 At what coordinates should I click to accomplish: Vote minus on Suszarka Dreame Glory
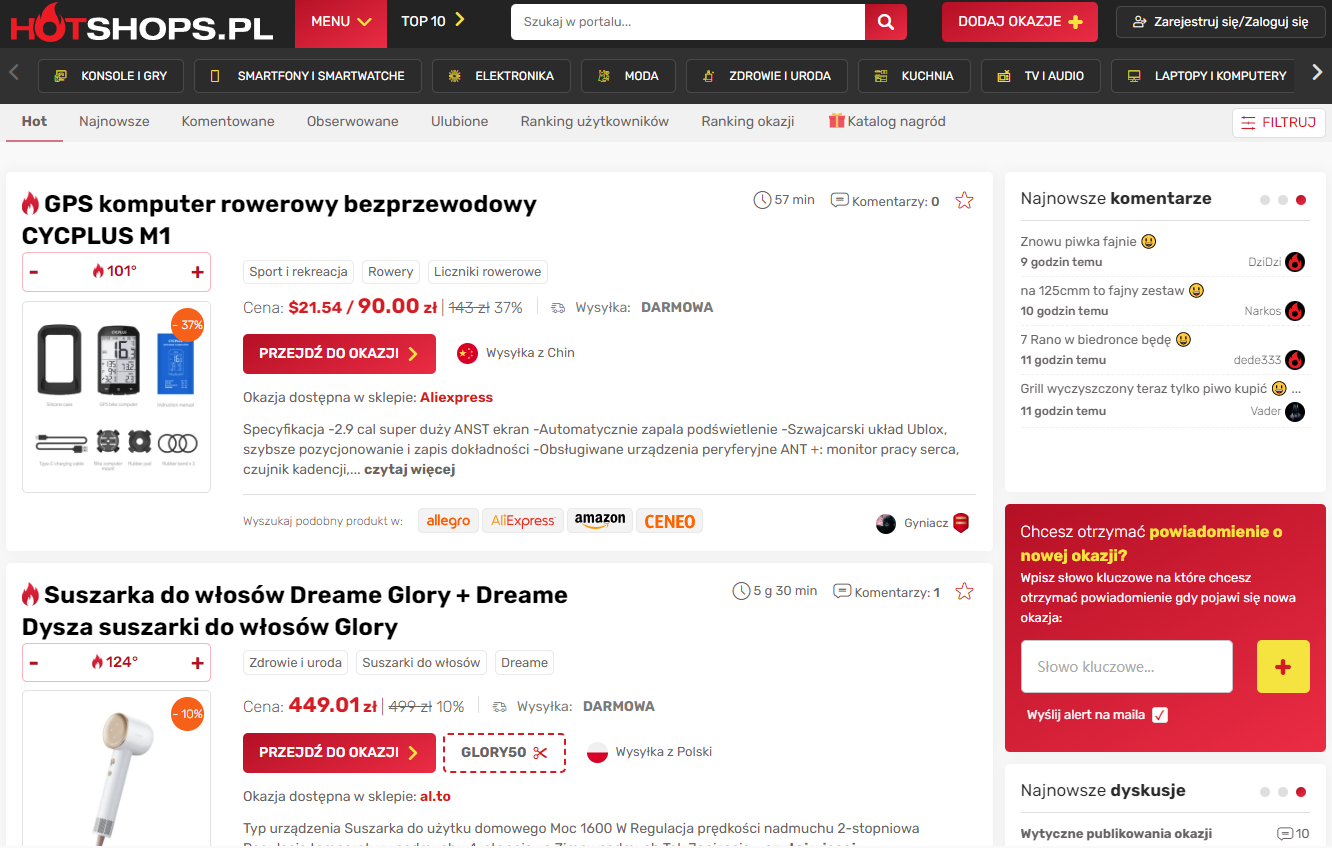pos(34,663)
